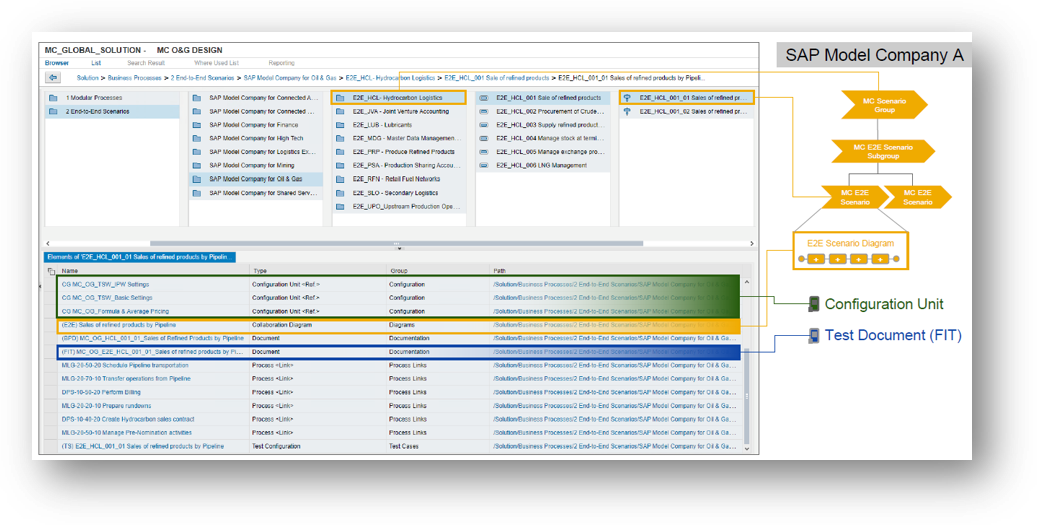Image resolution: width=1037 pixels, height=525 pixels.
Task: Open Business Processes in the breadcrumb path
Action: [135, 77]
